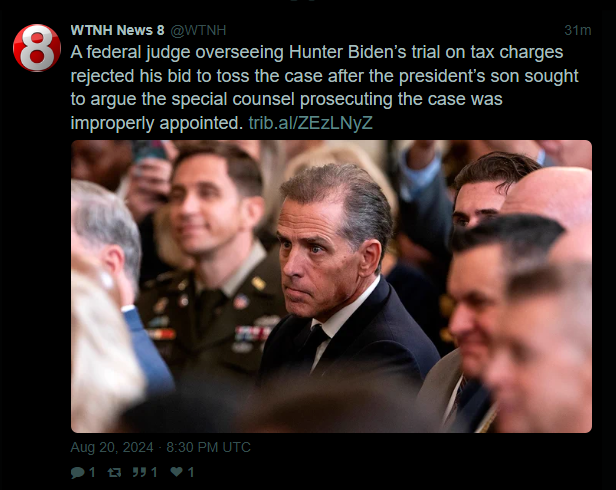Click the 'Hunter Biden's trial' phrase in the tweet
The image size is (616, 490).
(x=348, y=52)
